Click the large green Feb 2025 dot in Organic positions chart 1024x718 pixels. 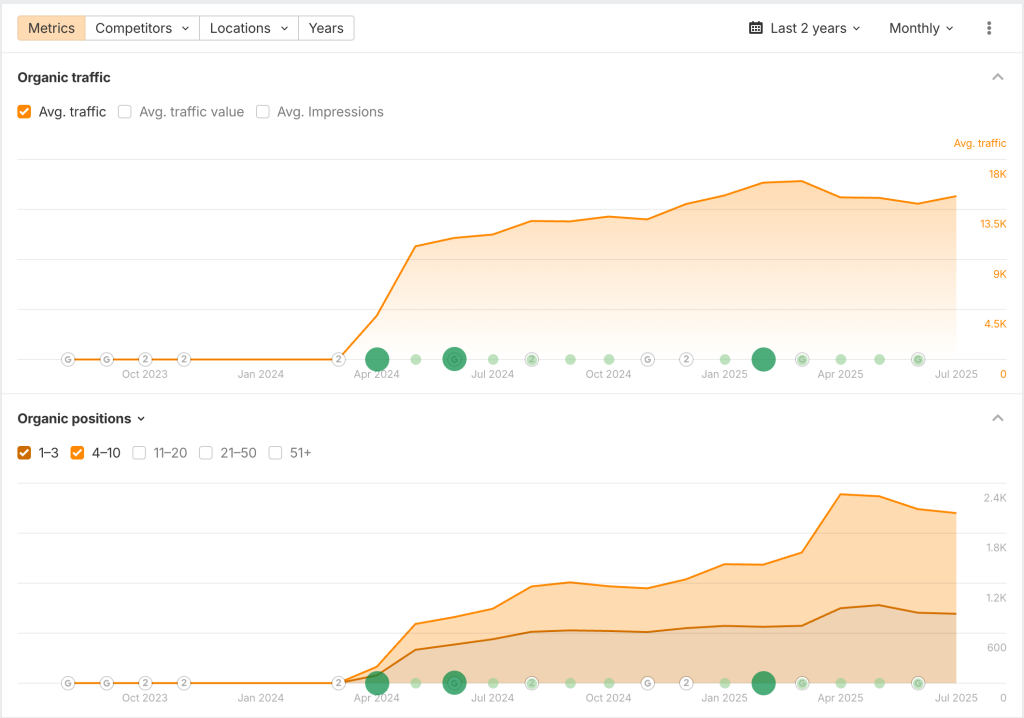(x=763, y=683)
